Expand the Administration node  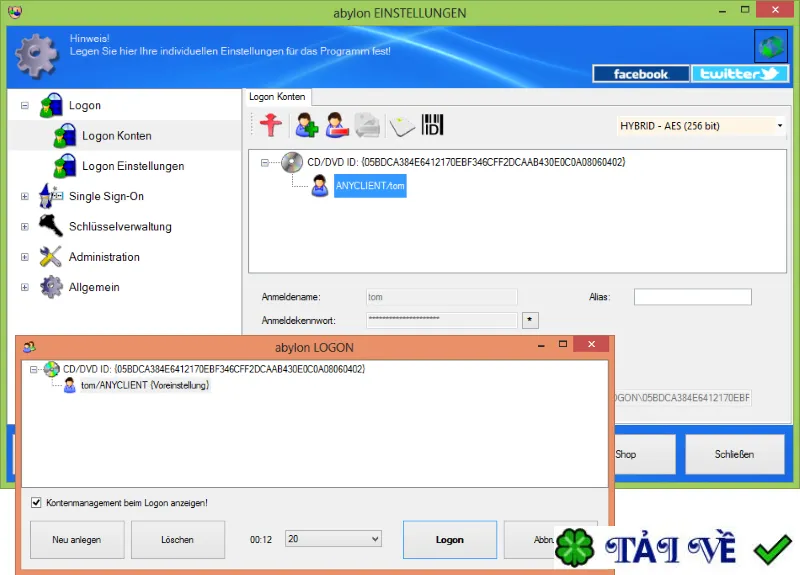24,257
